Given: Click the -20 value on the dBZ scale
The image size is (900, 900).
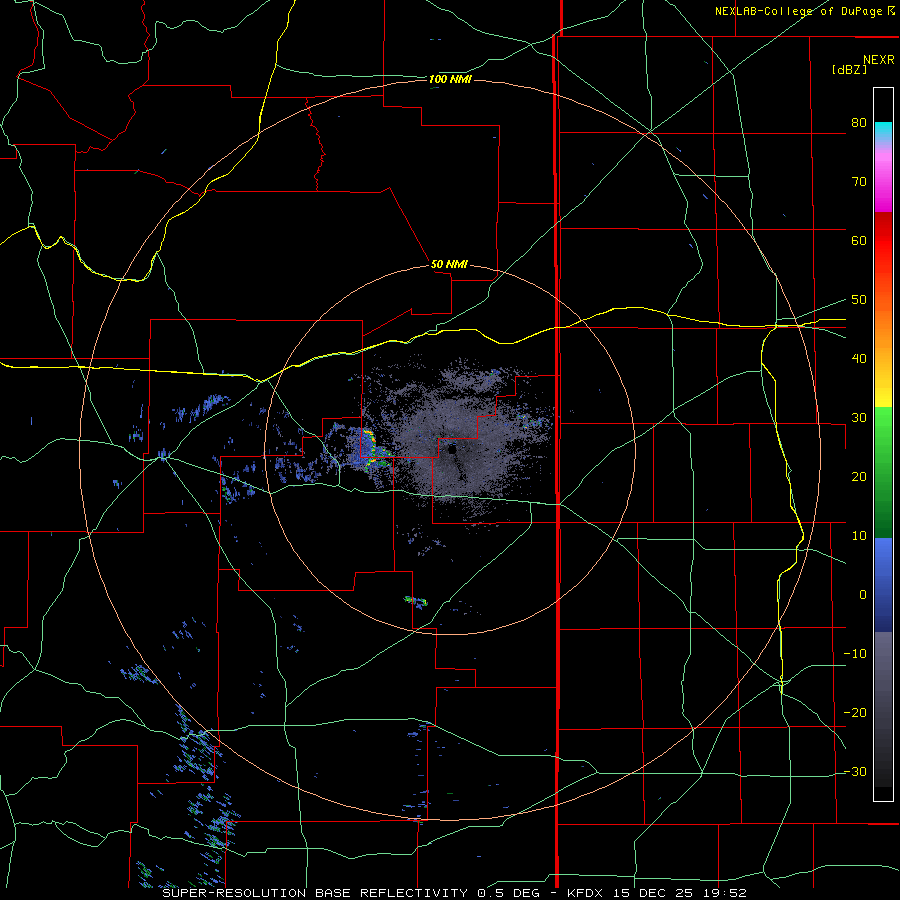Looking at the screenshot, I should tap(855, 713).
